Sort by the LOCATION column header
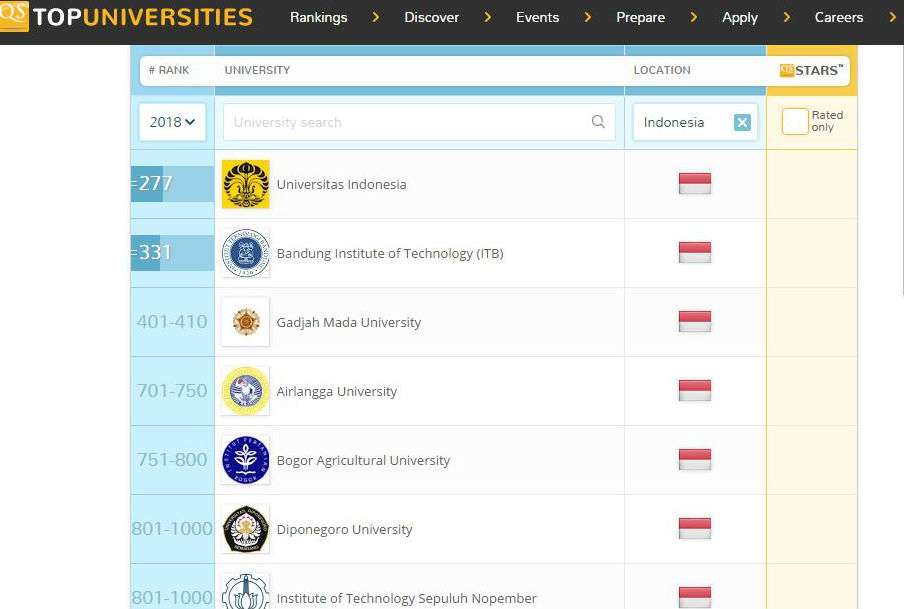 pos(662,70)
